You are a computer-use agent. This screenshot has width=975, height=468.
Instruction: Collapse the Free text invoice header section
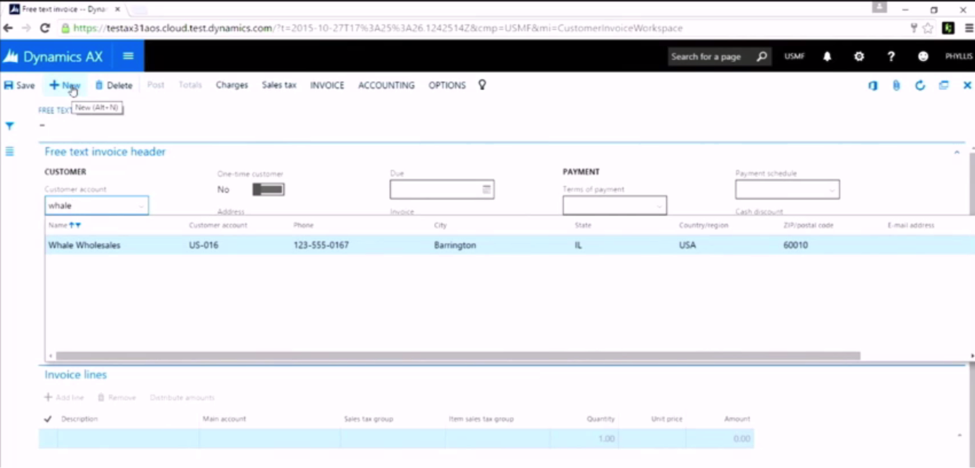[957, 152]
